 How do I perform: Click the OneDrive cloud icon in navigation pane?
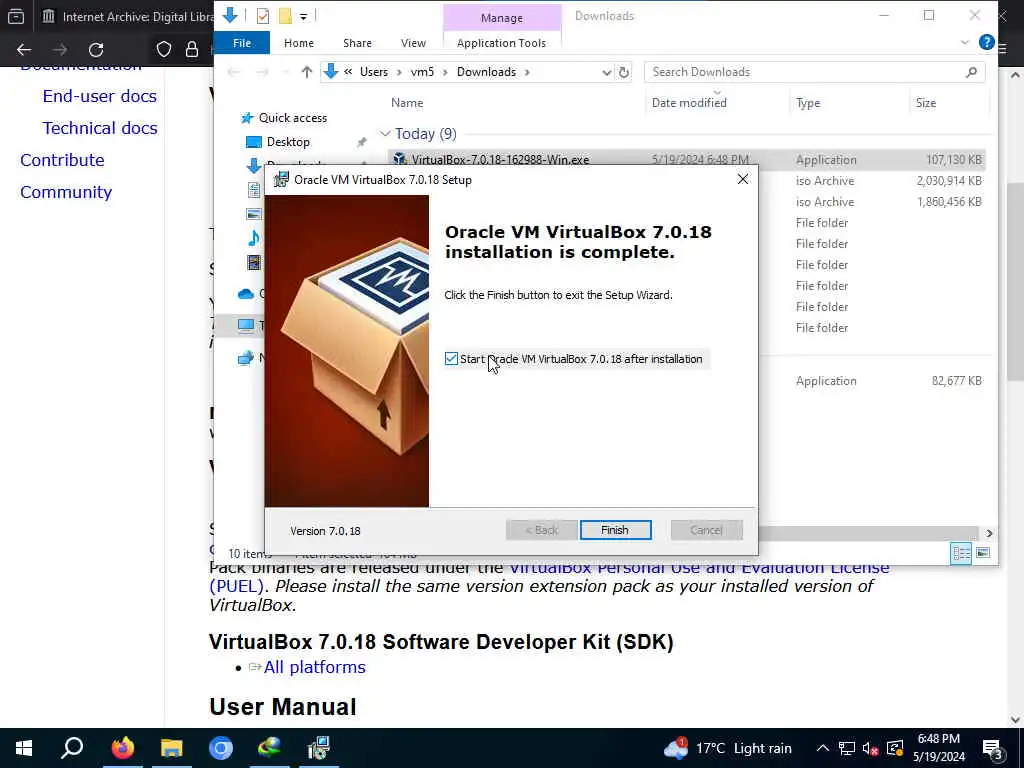(246, 294)
